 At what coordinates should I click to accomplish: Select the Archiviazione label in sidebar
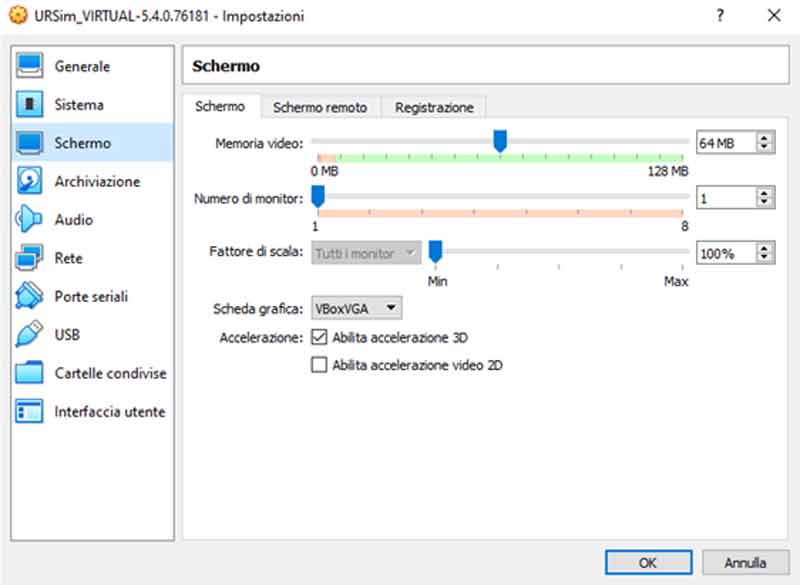tap(97, 182)
